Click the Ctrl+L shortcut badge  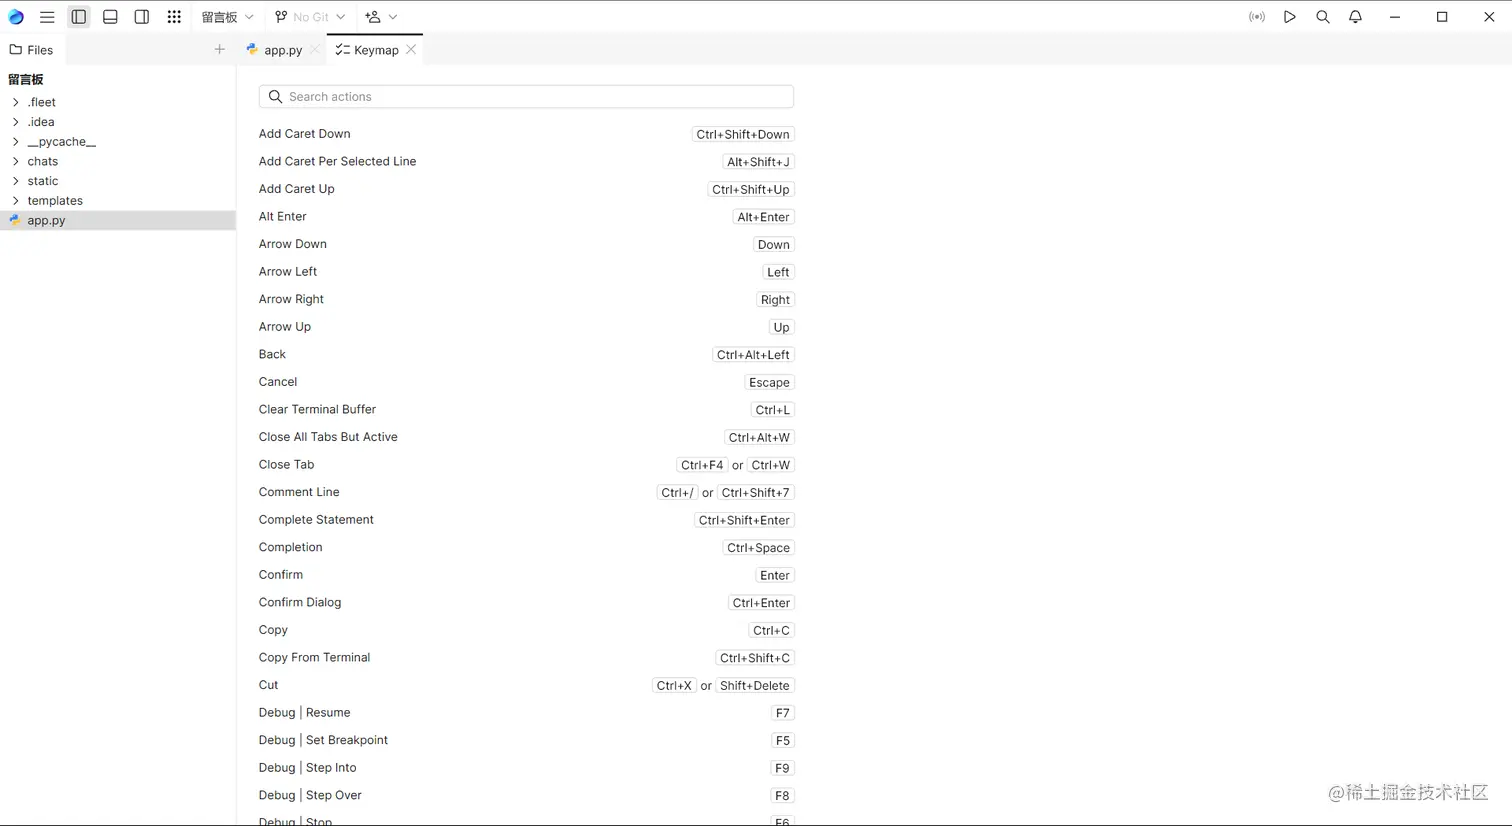click(x=773, y=410)
